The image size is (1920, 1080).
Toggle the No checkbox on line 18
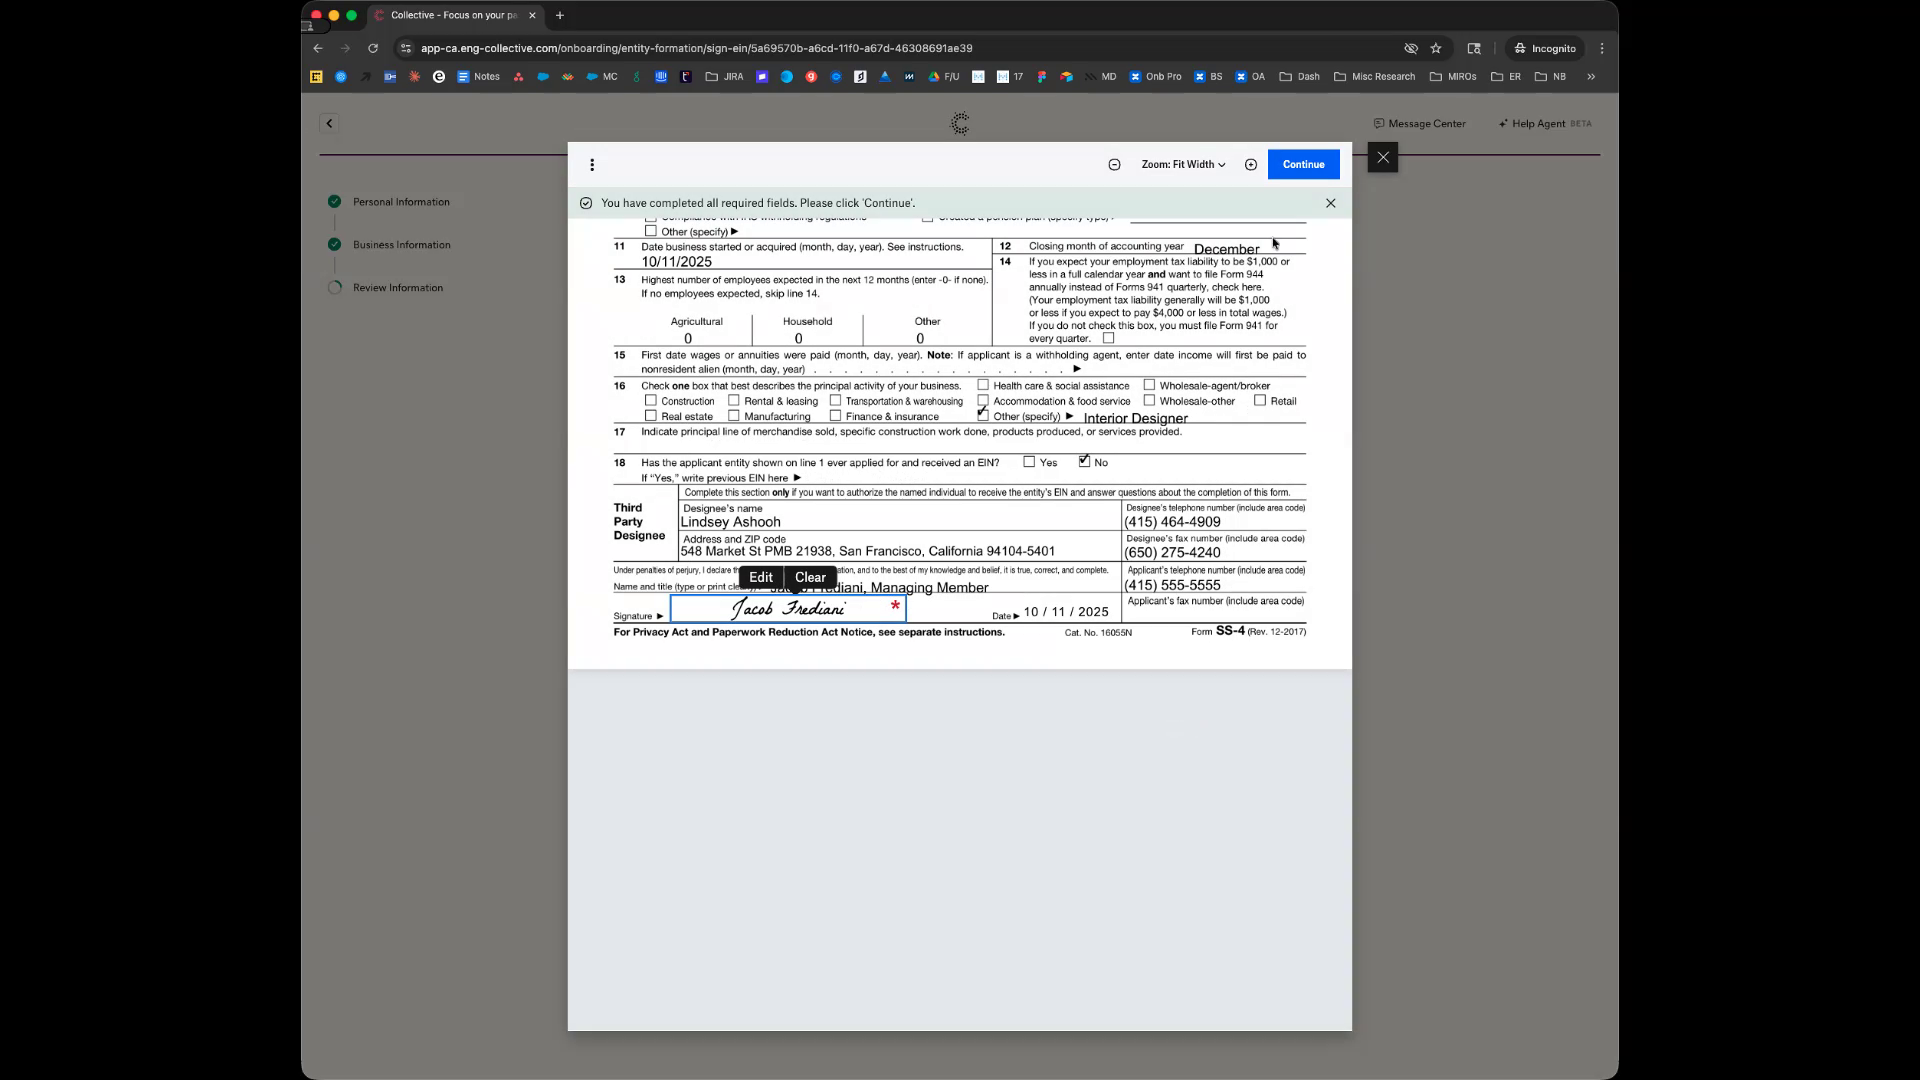(x=1084, y=461)
